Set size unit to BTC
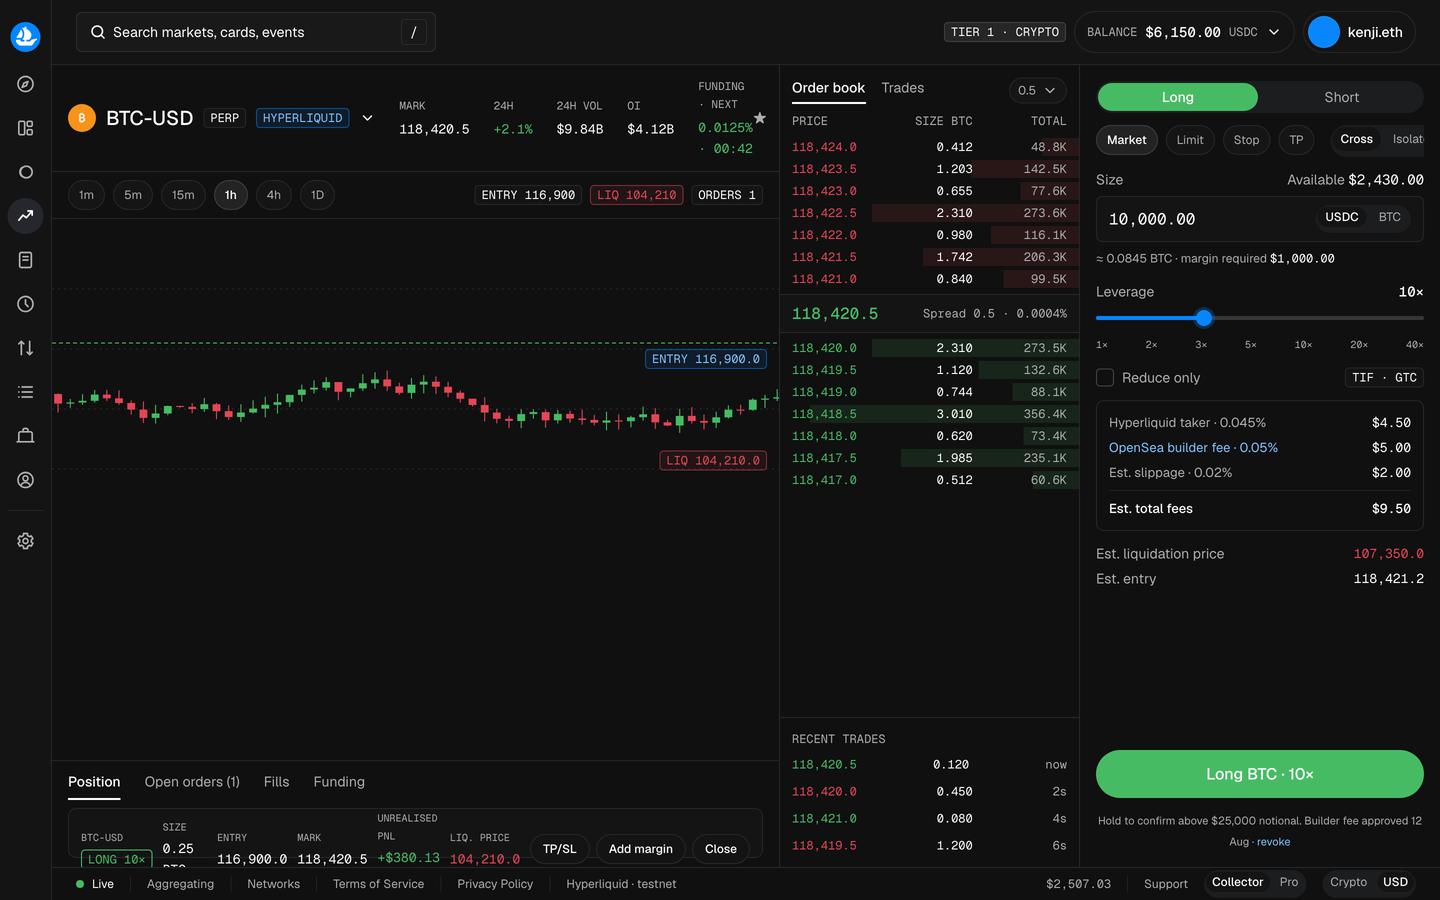Image resolution: width=1440 pixels, height=900 pixels. (1390, 217)
